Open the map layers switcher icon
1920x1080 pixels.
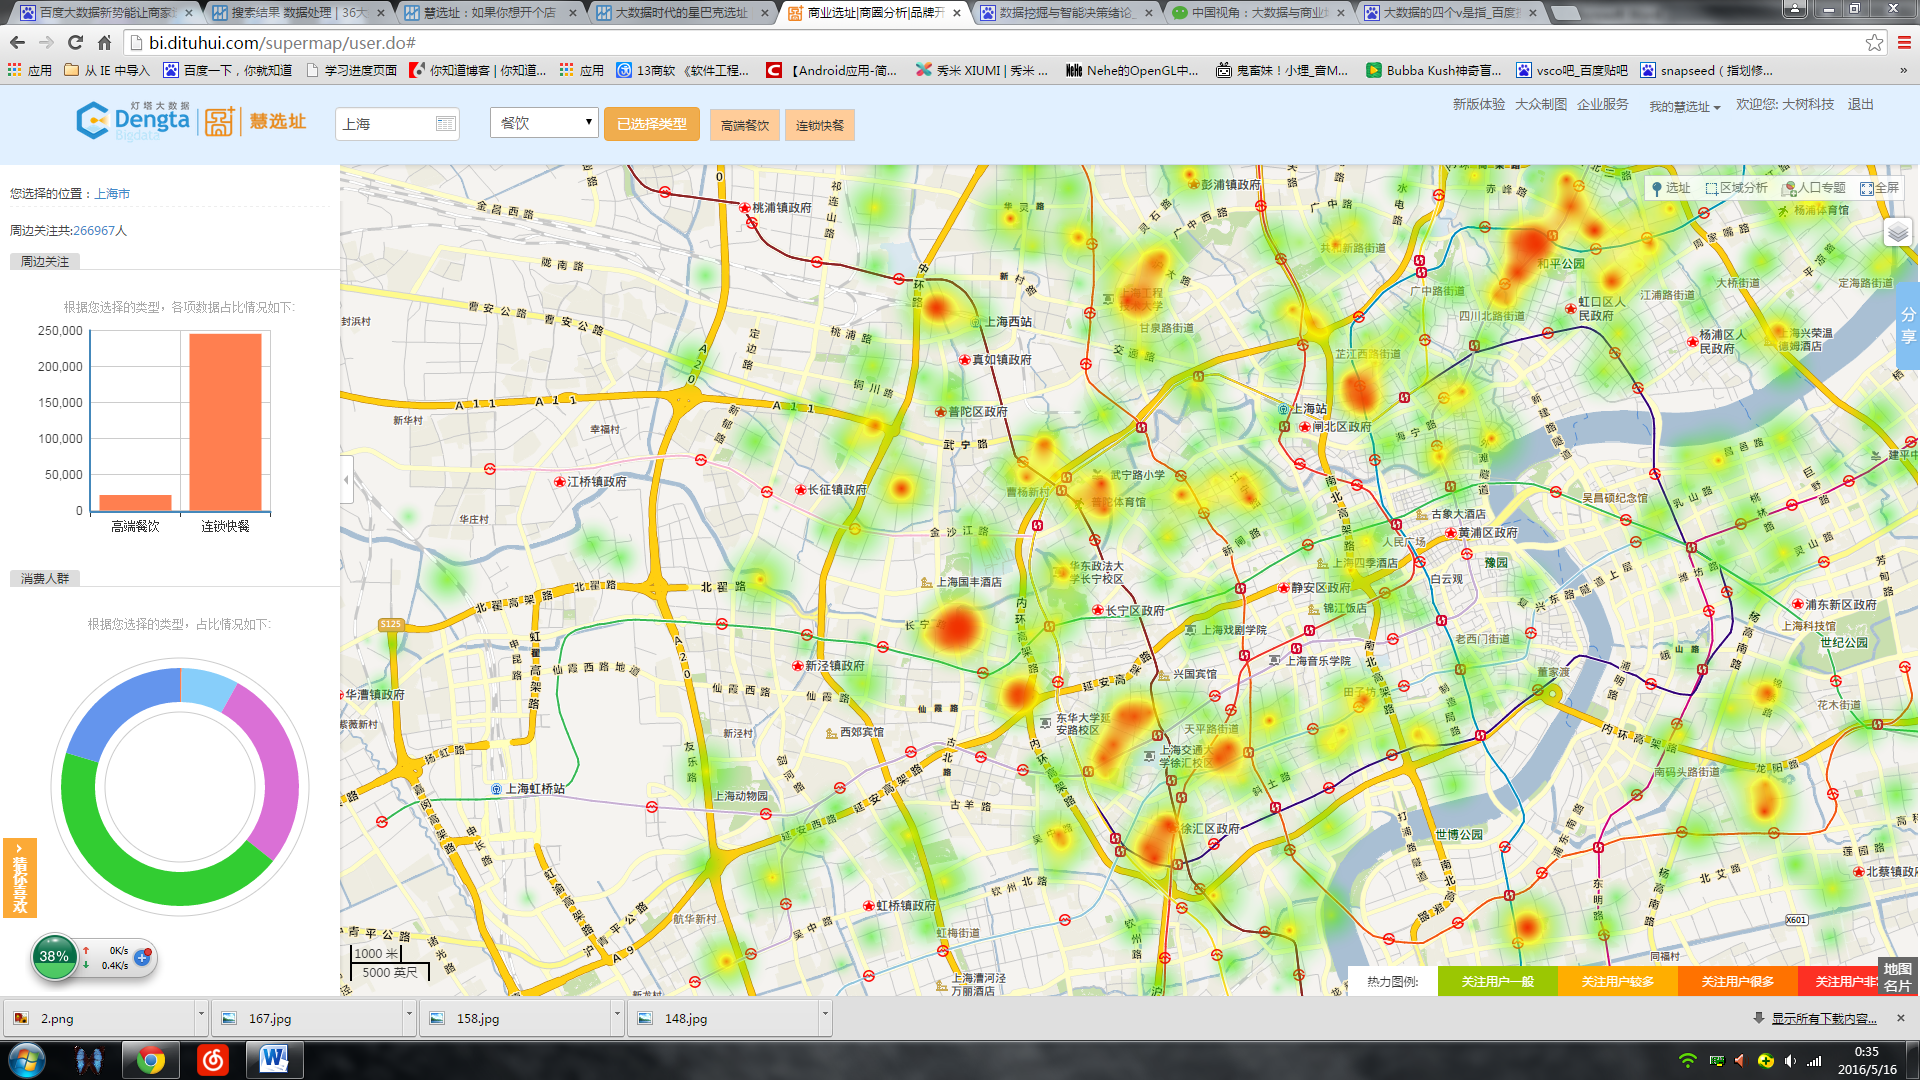tap(1897, 233)
